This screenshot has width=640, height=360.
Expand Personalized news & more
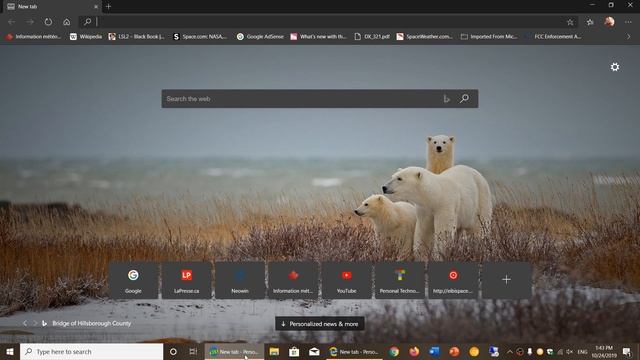click(x=320, y=324)
